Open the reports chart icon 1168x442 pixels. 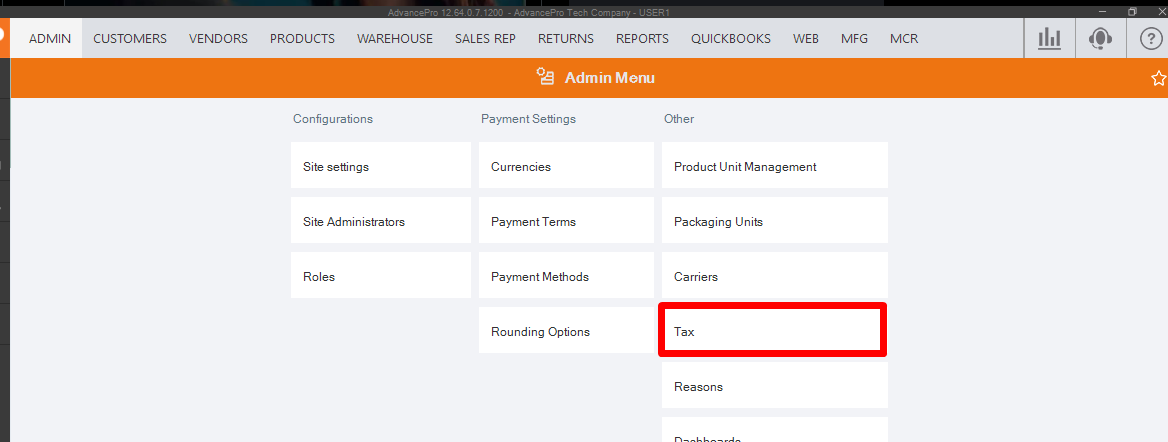pos(1049,39)
